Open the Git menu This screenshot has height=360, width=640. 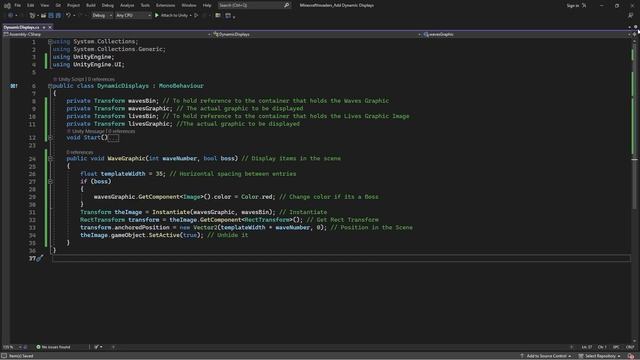pyautogui.click(x=58, y=5)
